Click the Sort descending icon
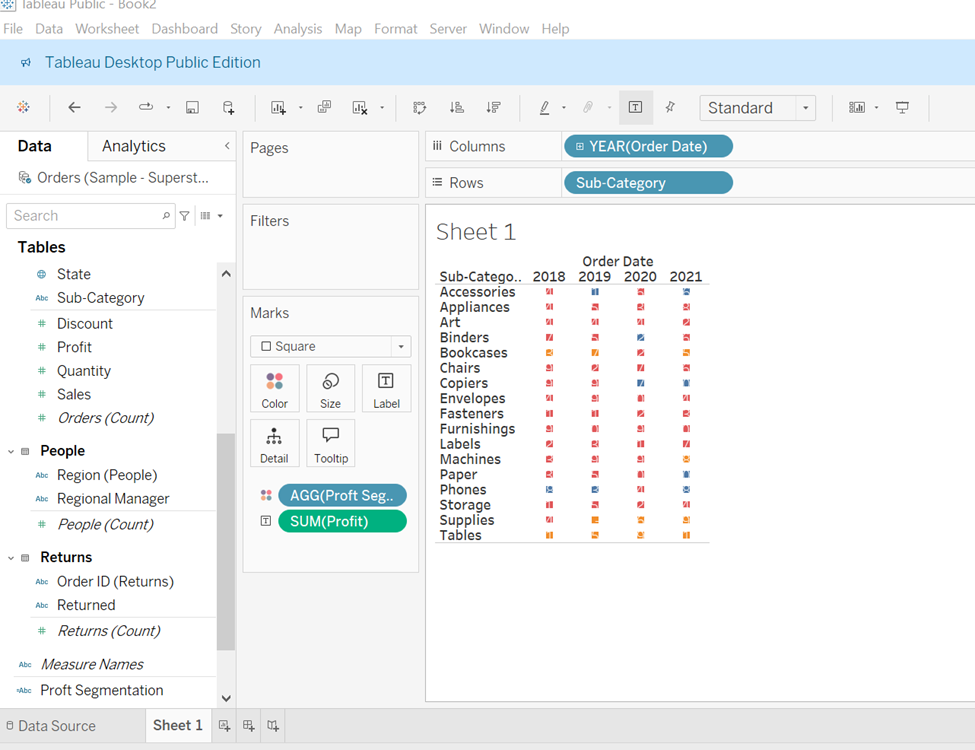The image size is (975, 750). click(x=494, y=108)
